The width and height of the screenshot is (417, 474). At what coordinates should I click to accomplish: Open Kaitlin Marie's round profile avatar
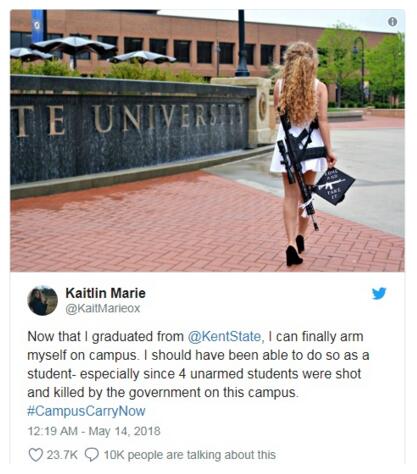point(42,300)
